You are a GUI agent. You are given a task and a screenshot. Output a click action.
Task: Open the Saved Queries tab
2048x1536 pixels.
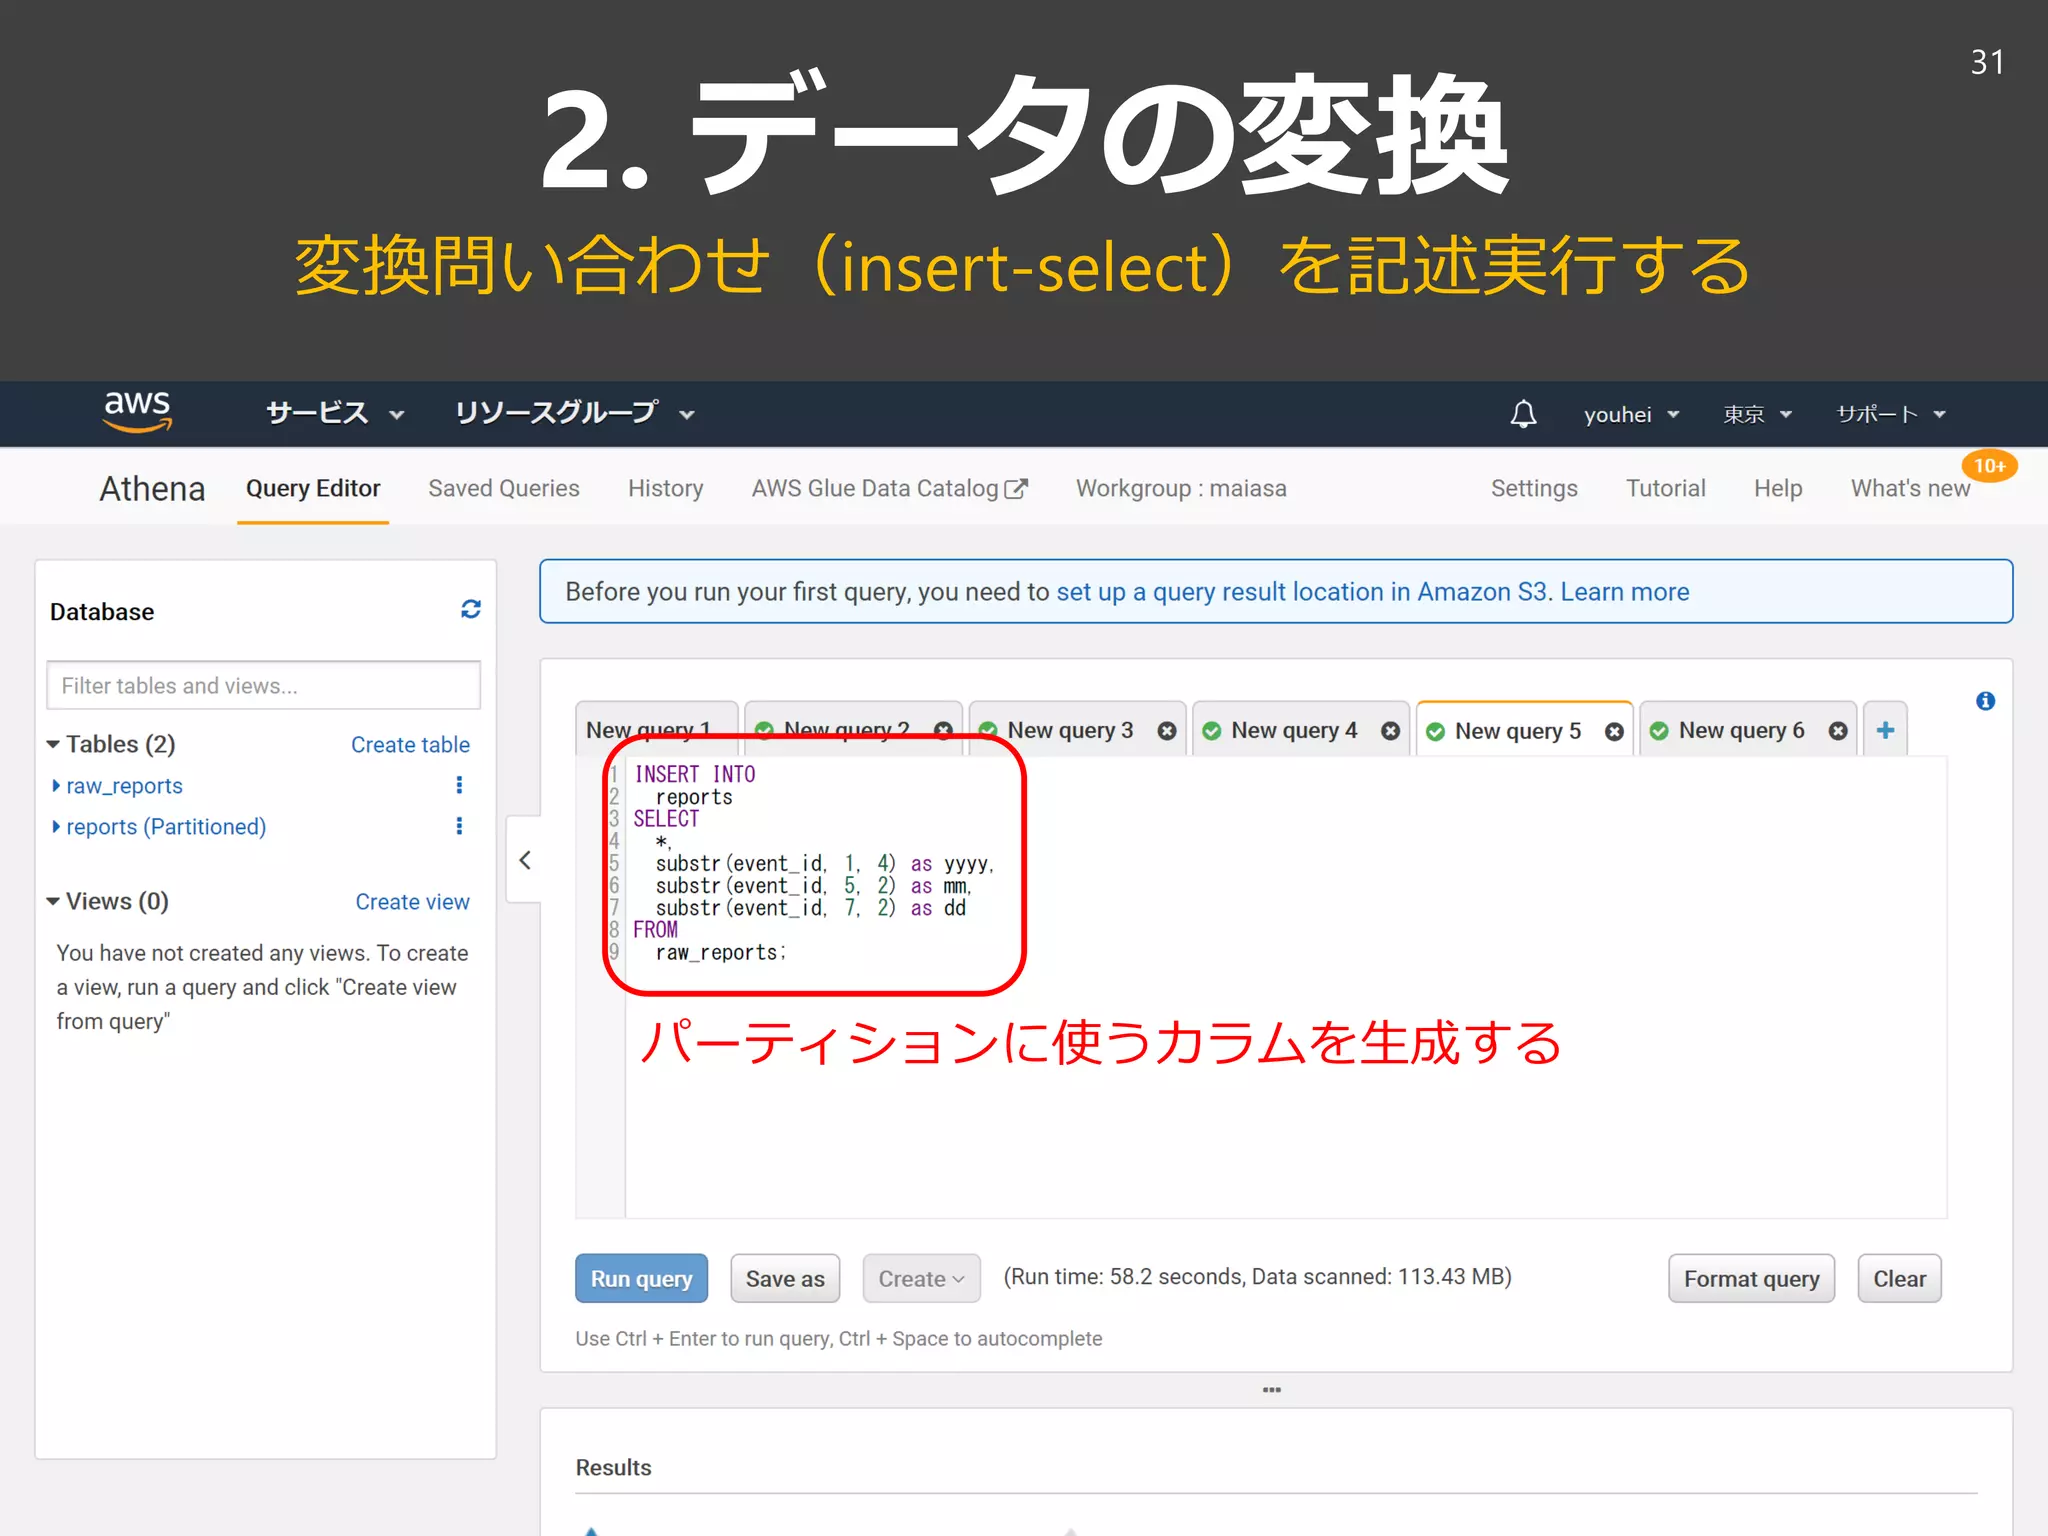click(x=504, y=488)
